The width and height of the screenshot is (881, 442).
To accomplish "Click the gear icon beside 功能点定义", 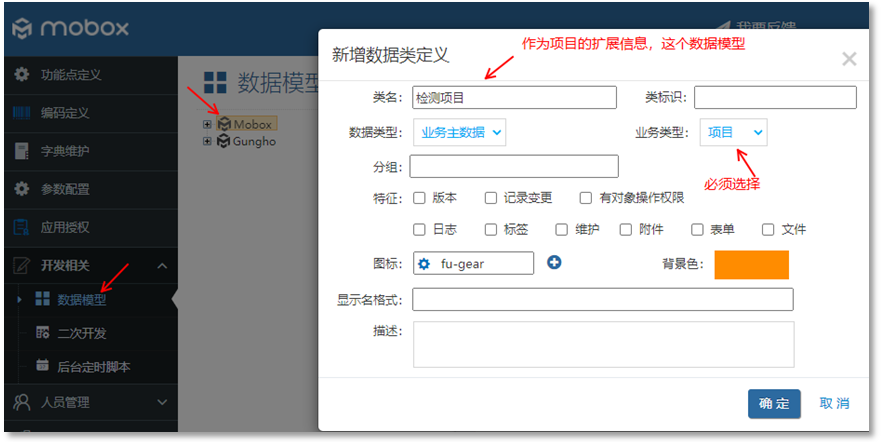I will point(21,75).
